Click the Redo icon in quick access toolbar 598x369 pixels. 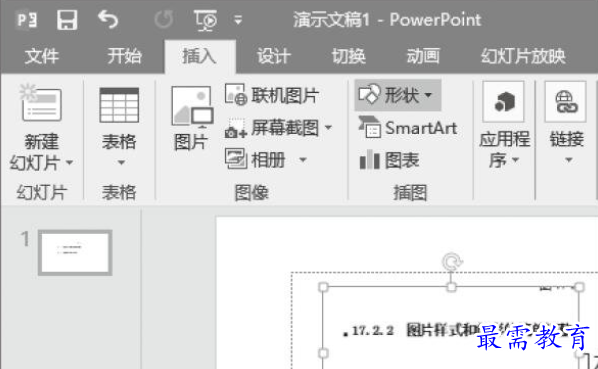(164, 19)
